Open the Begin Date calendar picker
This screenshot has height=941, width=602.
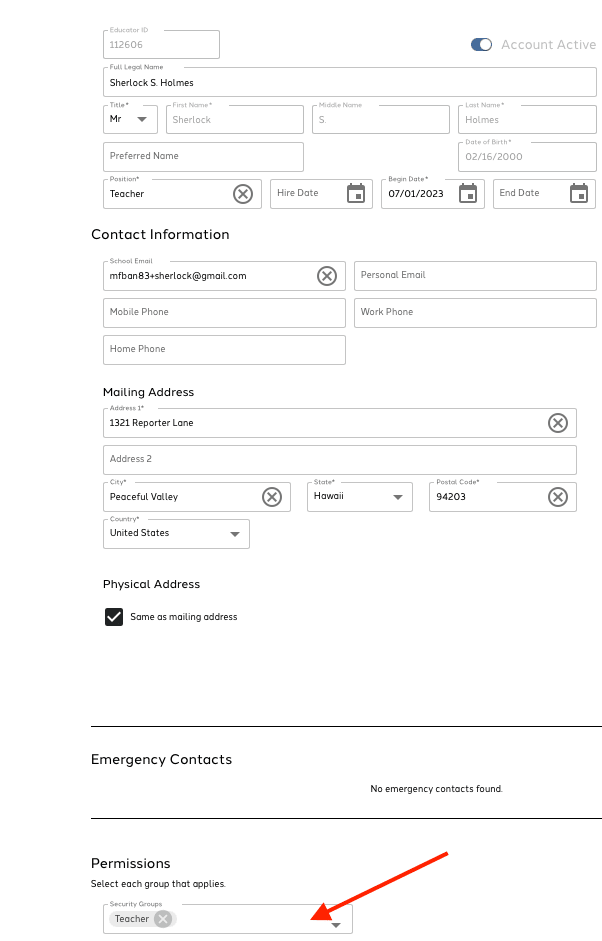pos(468,194)
